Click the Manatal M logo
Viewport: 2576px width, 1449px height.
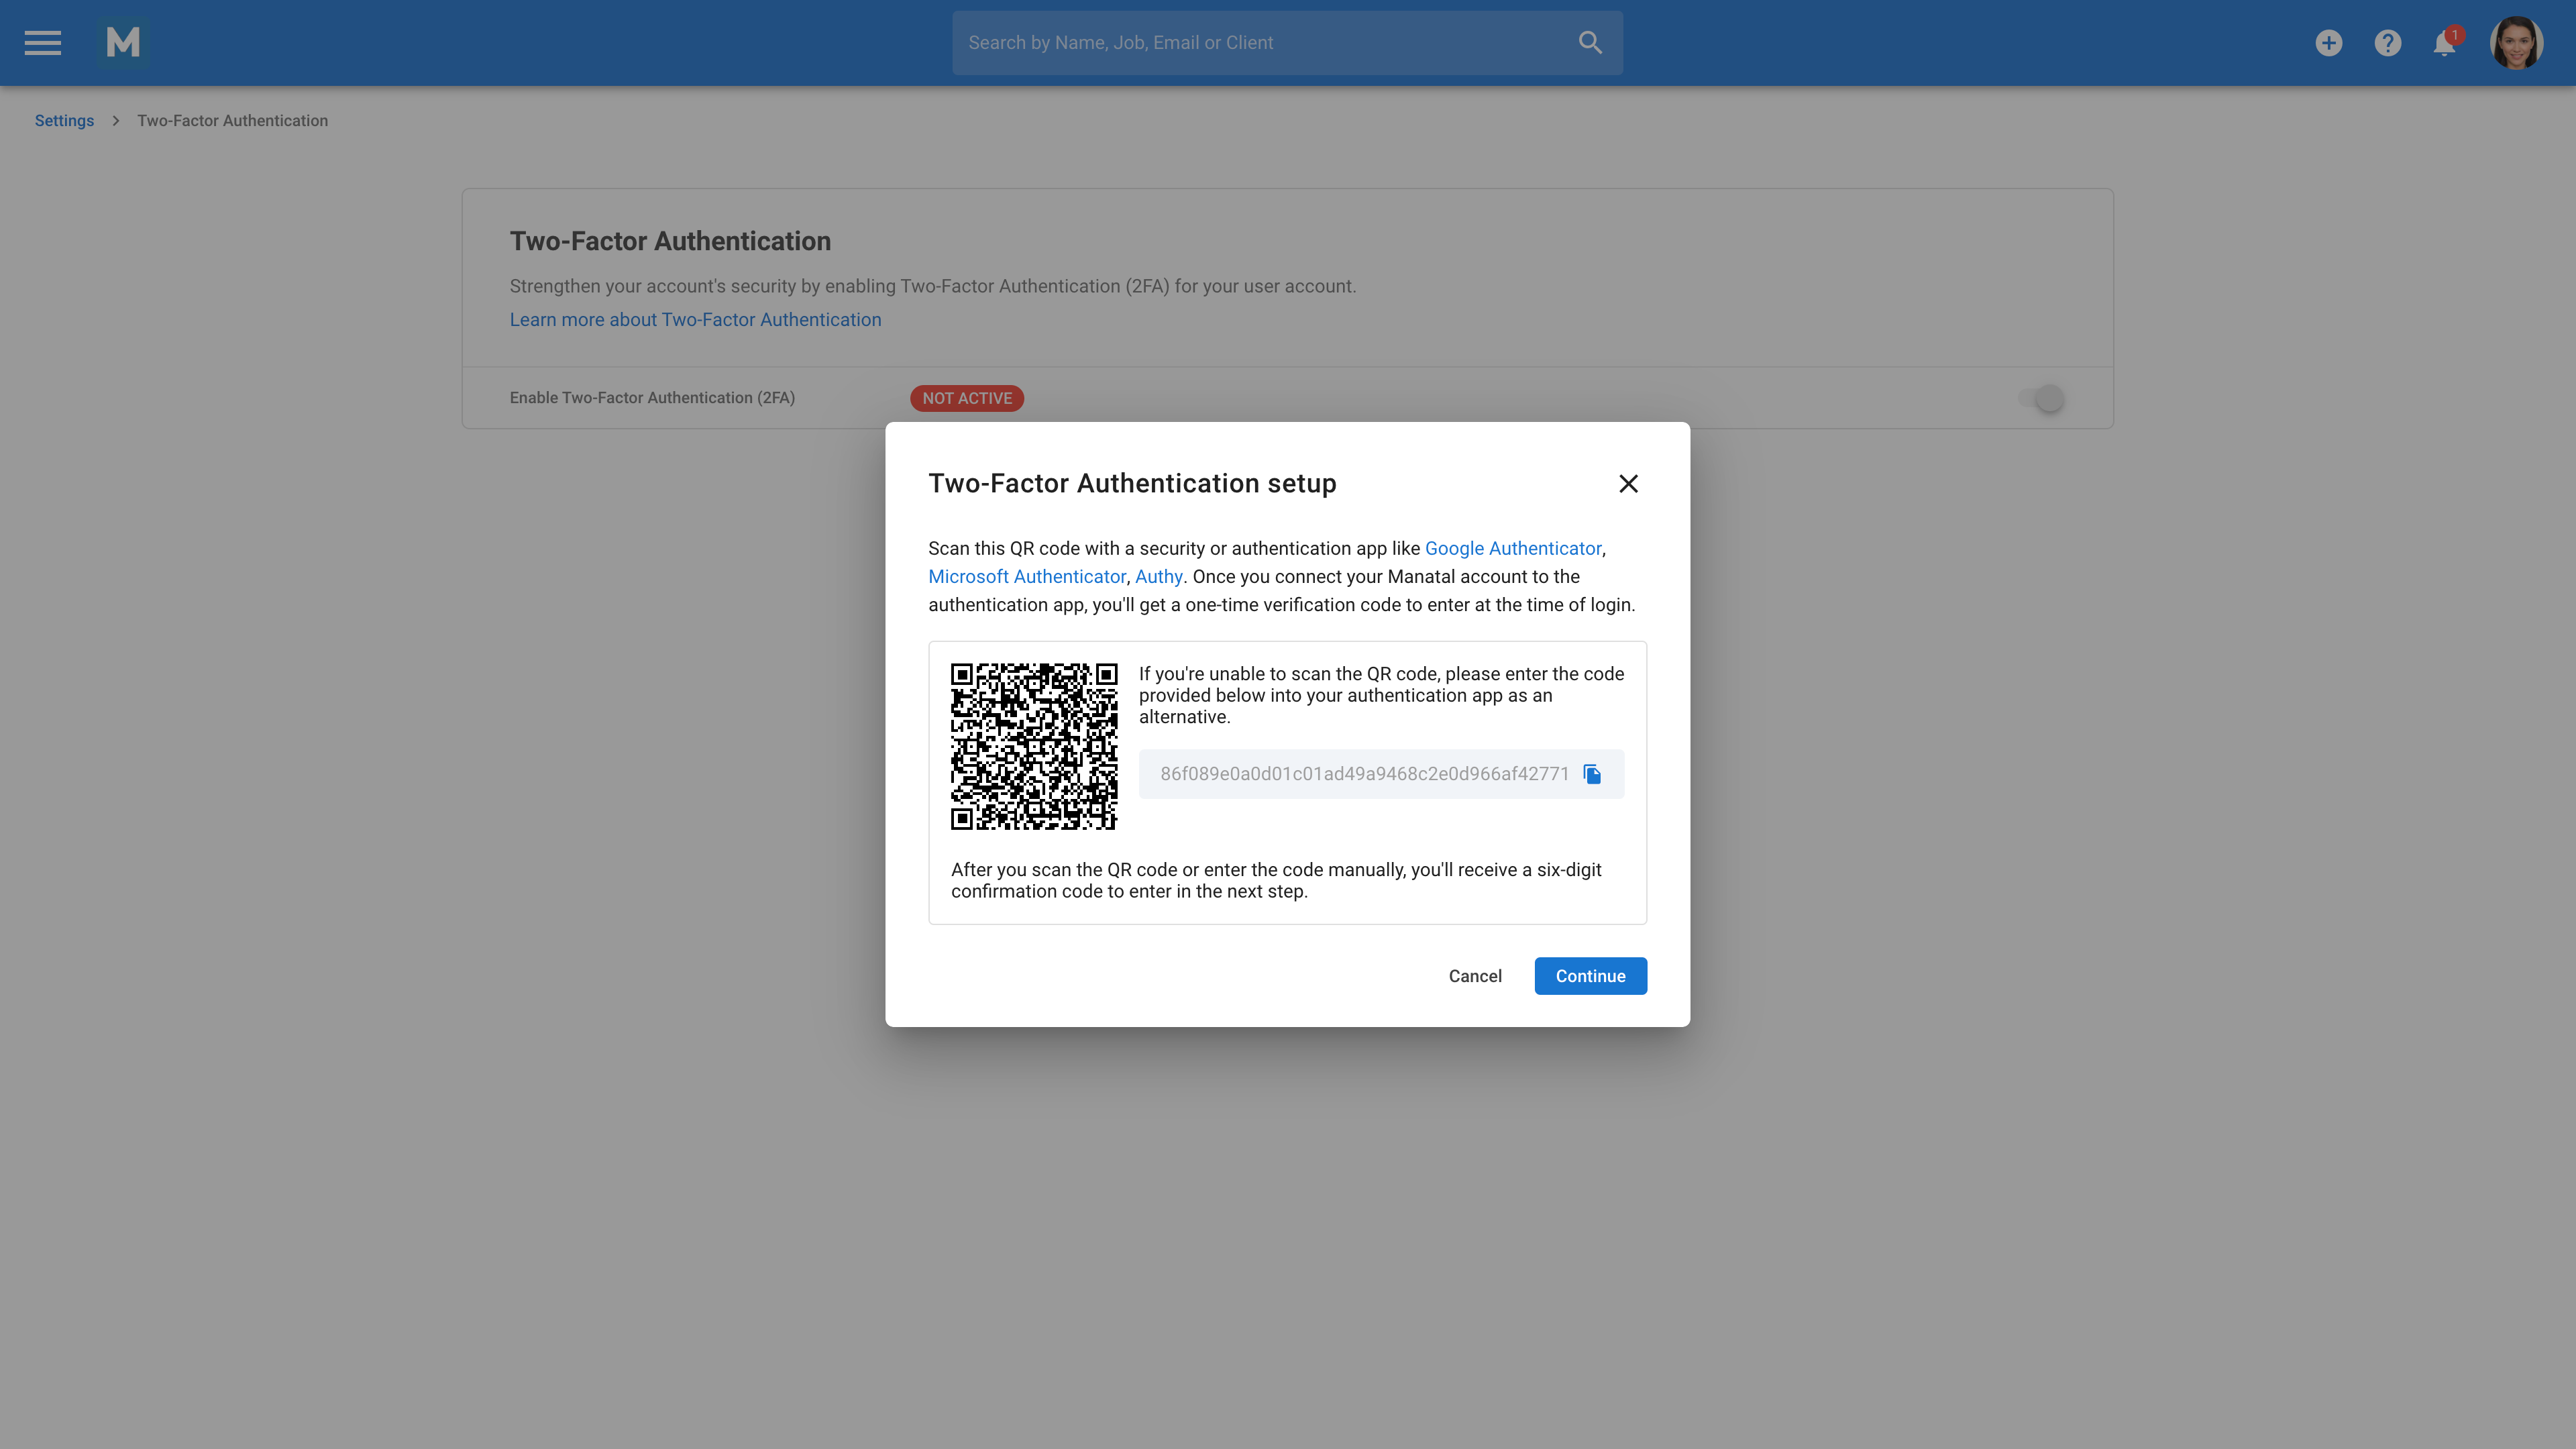(123, 43)
